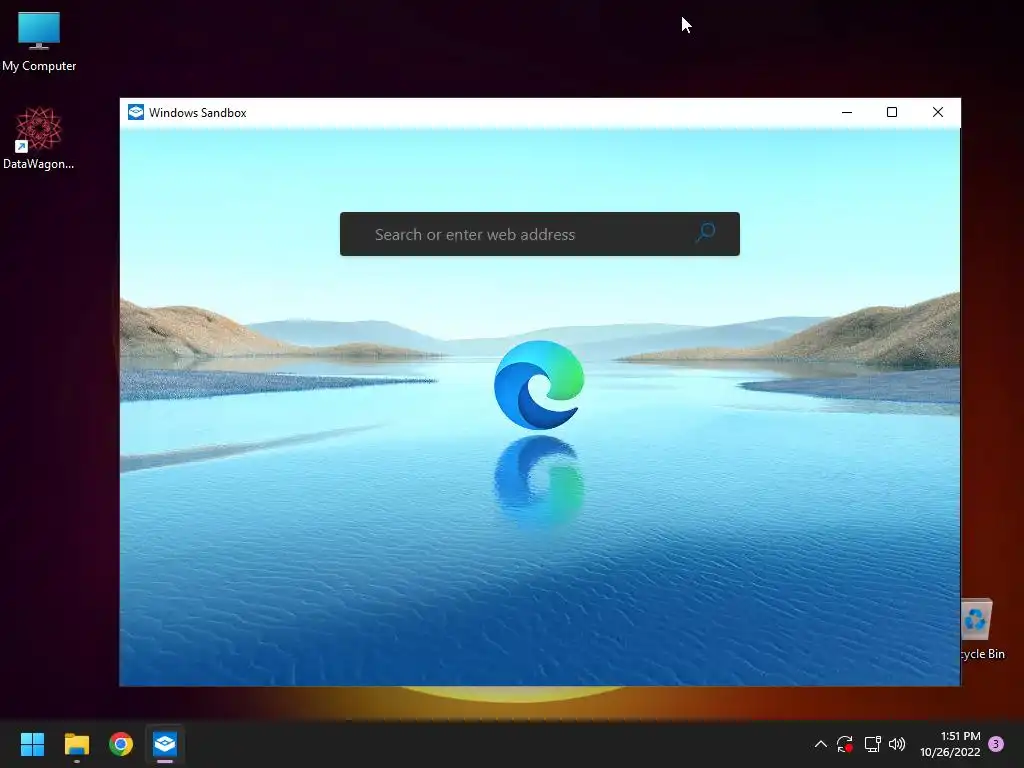The height and width of the screenshot is (768, 1024).
Task: Open the network status tray icon
Action: (x=872, y=744)
